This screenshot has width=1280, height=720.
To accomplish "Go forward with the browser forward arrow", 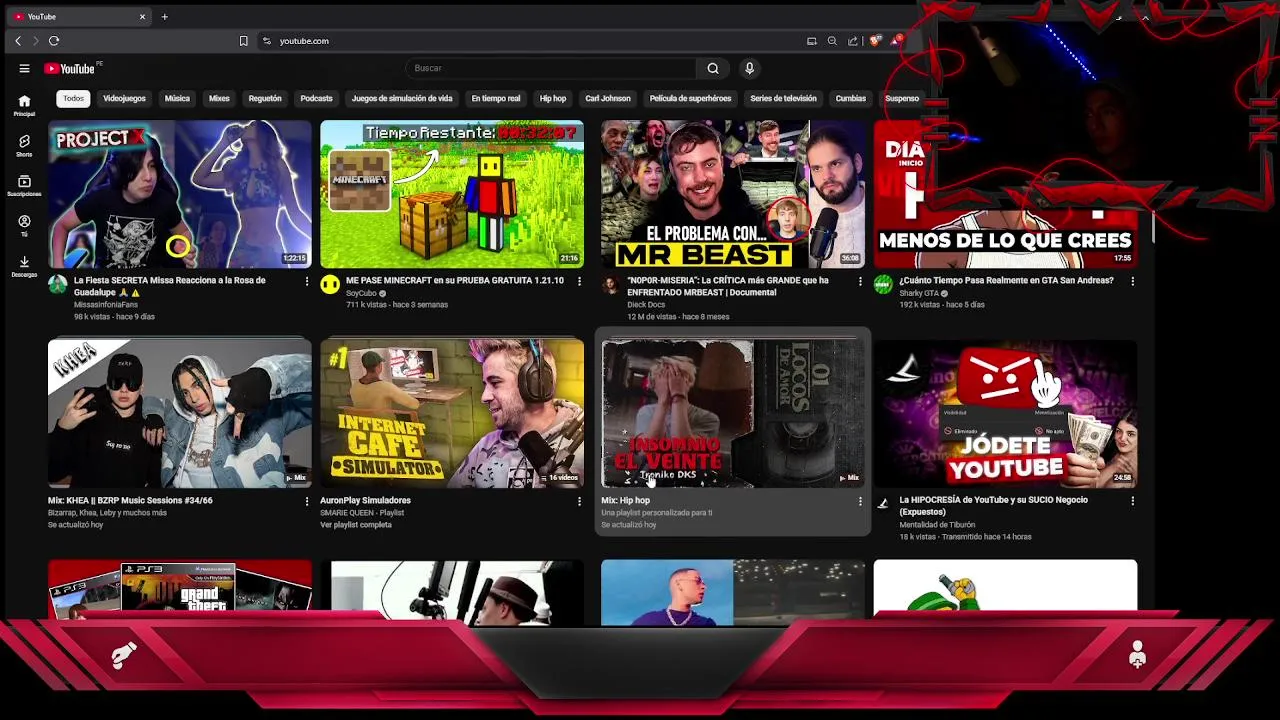I will click(35, 41).
